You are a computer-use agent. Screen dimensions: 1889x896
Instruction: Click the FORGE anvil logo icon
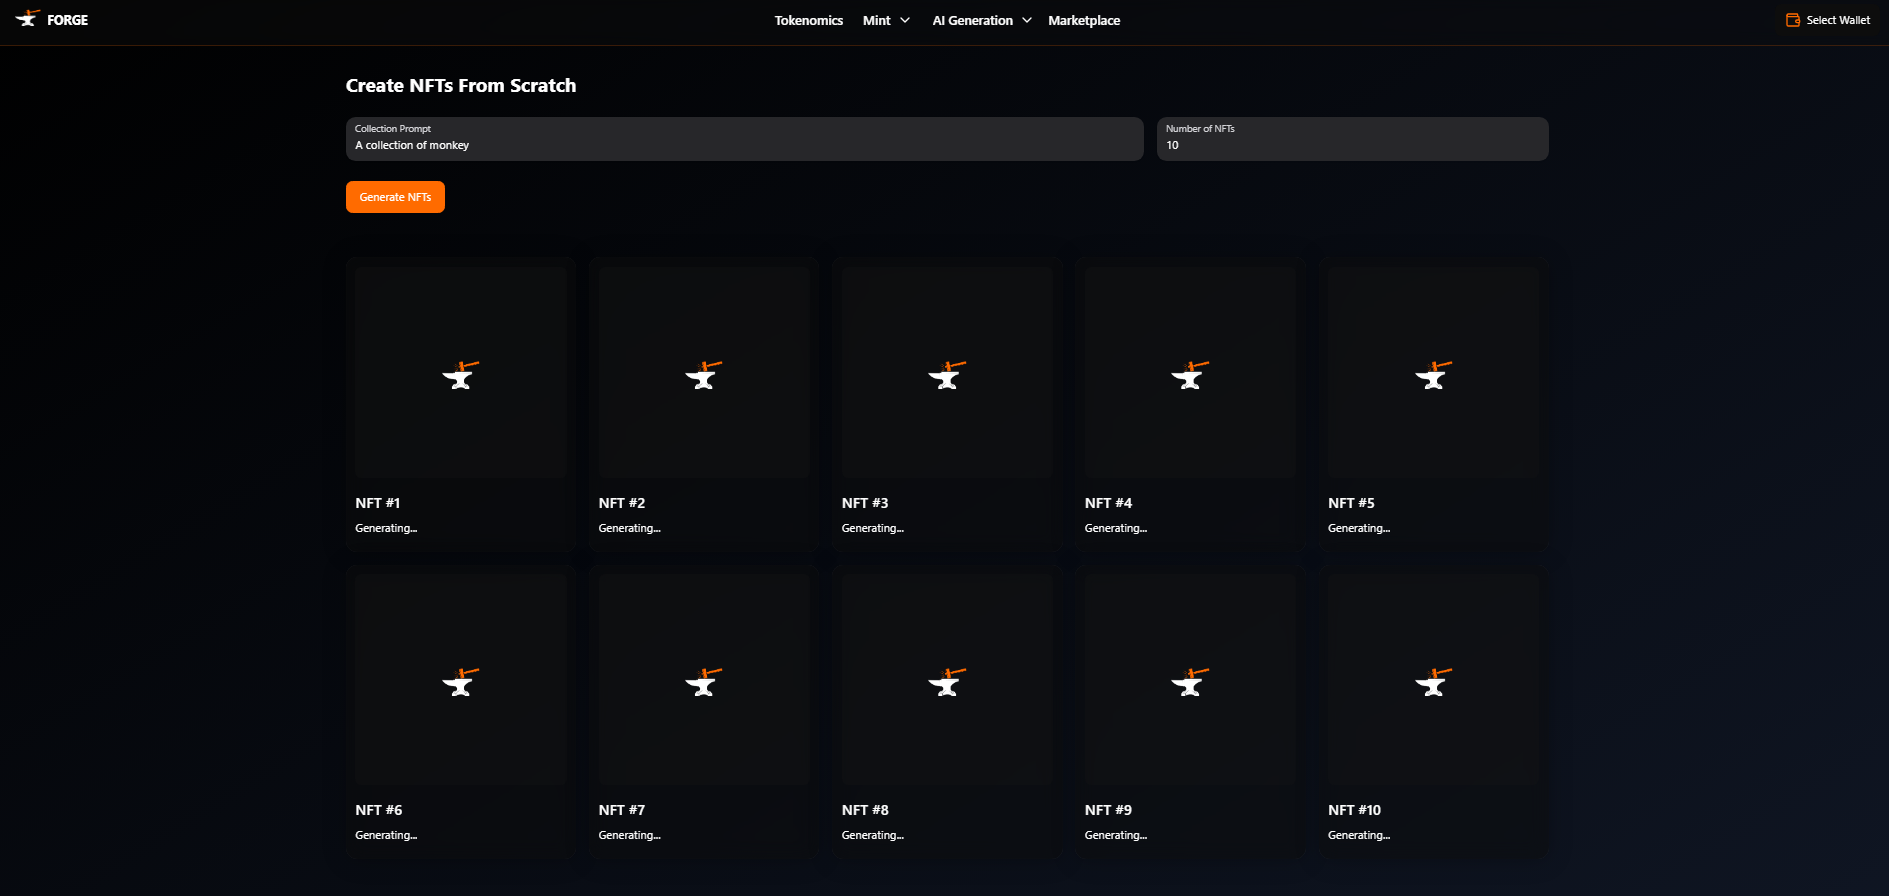pyautogui.click(x=28, y=19)
